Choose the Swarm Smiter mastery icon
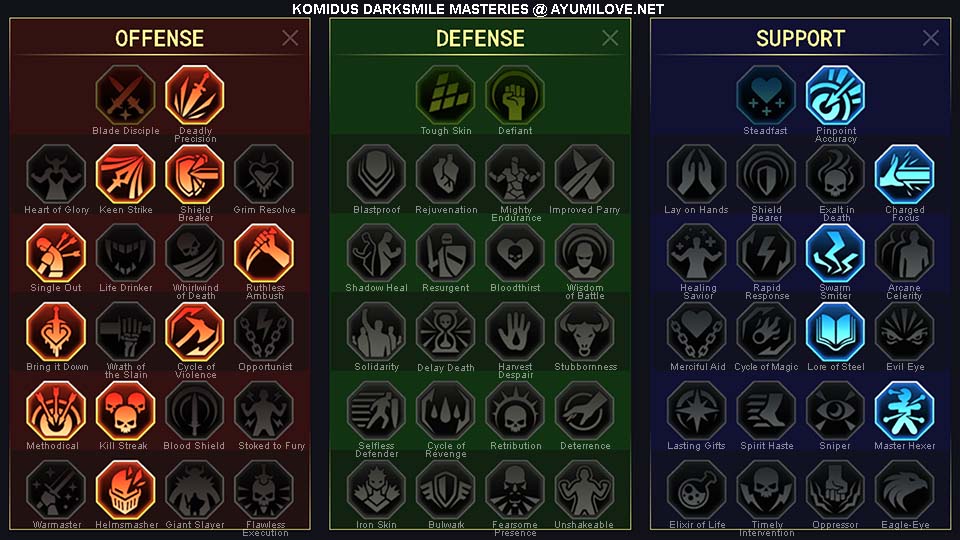 [x=835, y=253]
